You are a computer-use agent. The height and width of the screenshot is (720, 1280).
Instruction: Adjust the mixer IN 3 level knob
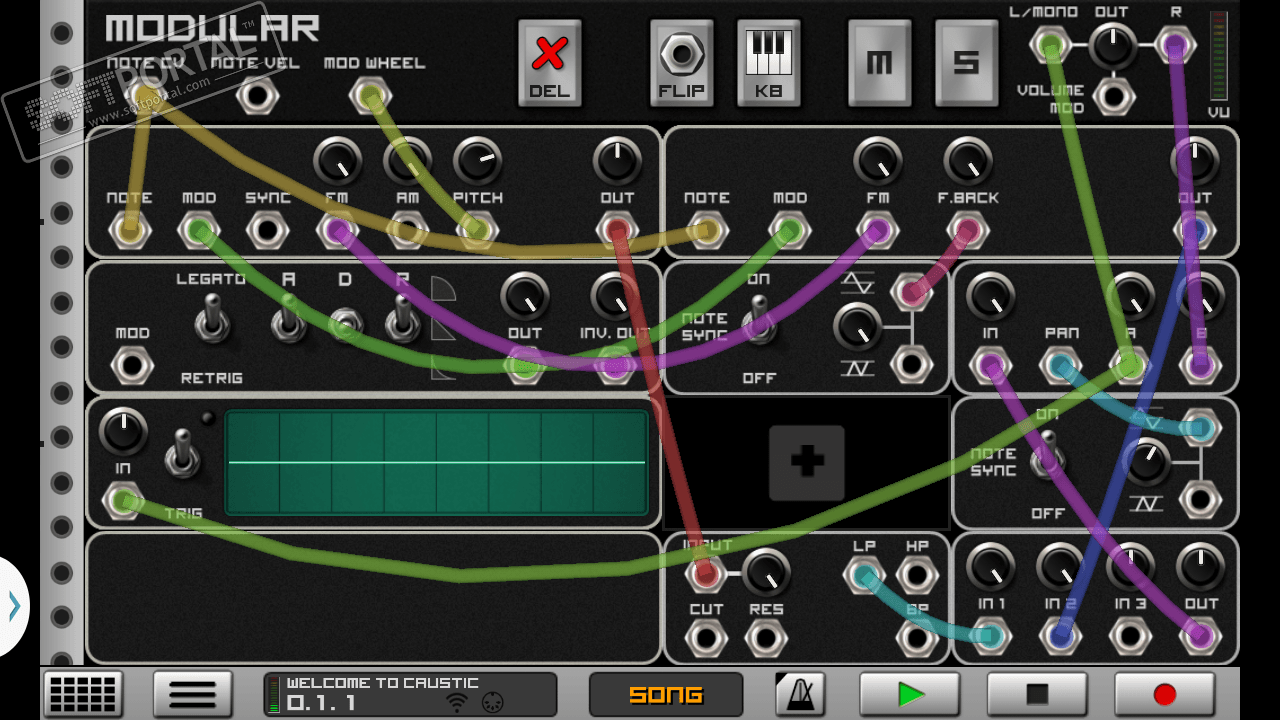click(1130, 566)
